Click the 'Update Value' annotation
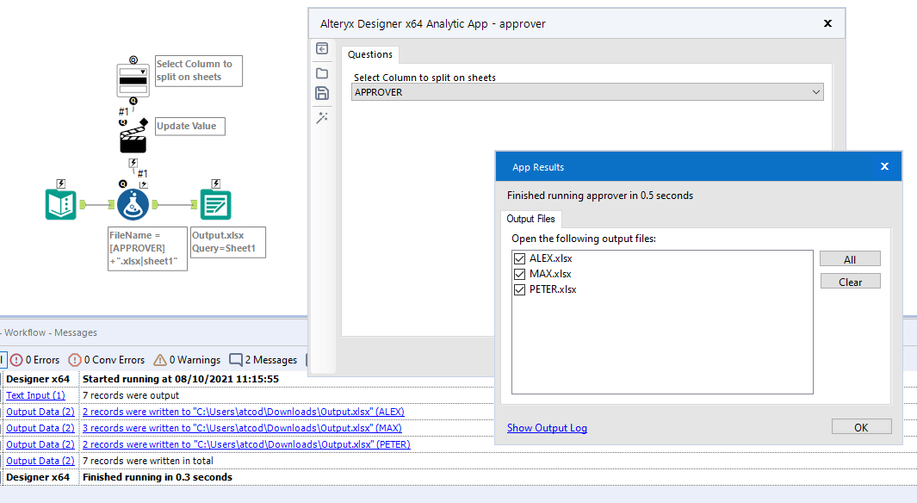 pos(190,126)
